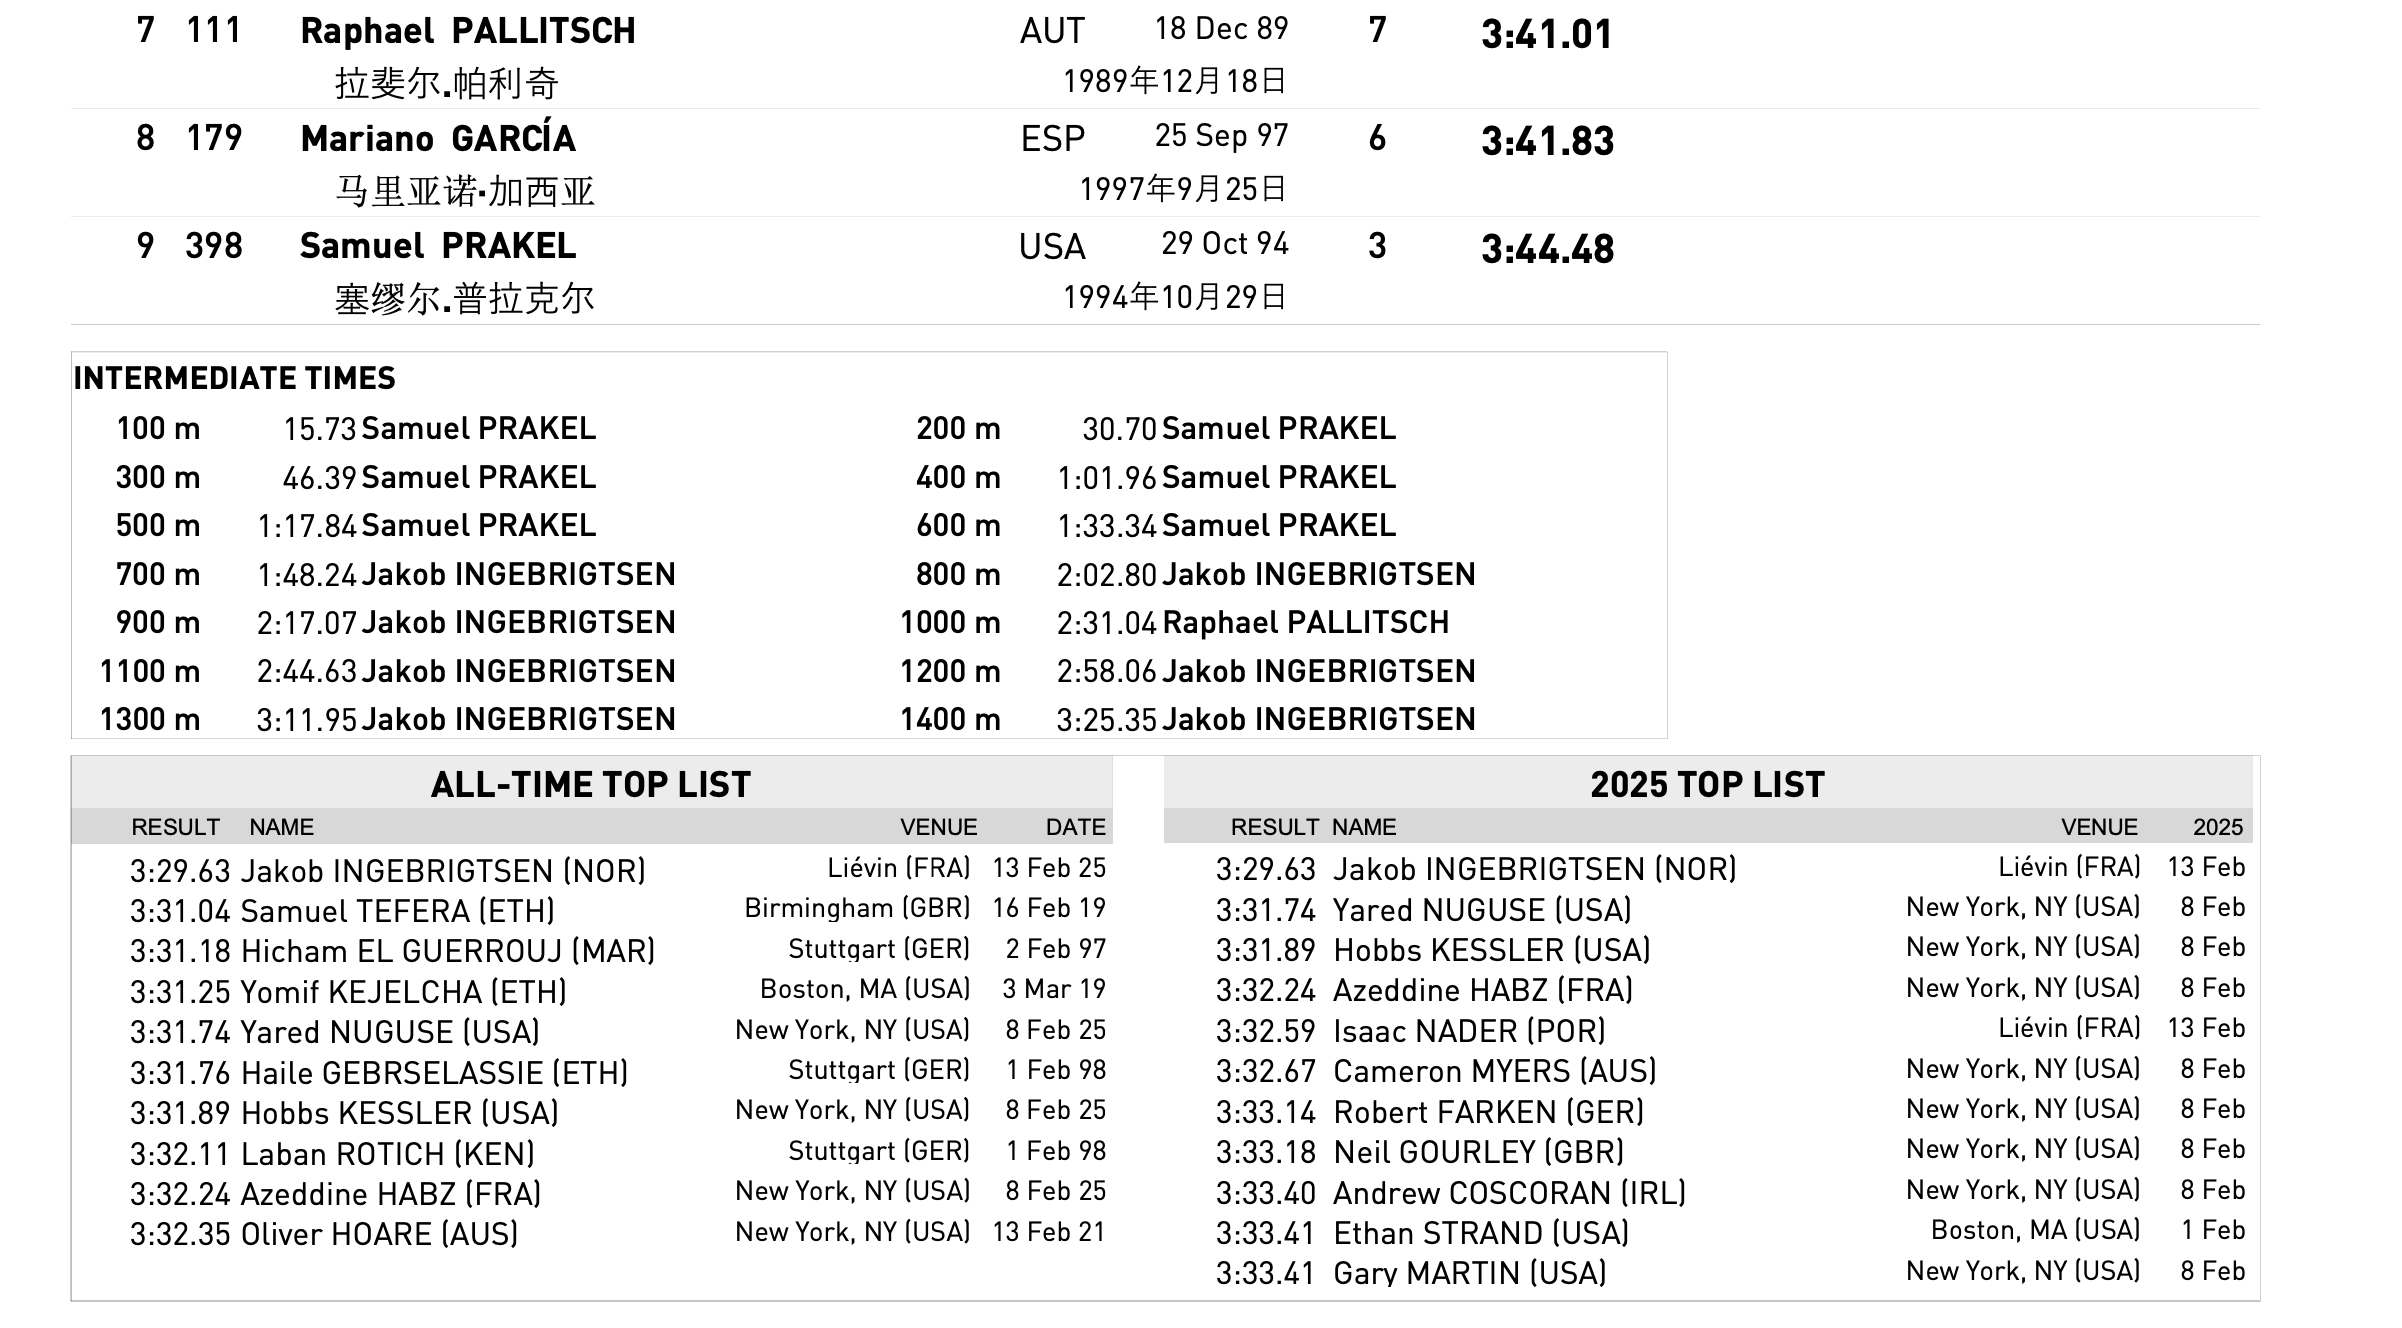Click the 1000 m split by Raphael PALLITSCH
2402x1328 pixels.
click(x=1305, y=623)
